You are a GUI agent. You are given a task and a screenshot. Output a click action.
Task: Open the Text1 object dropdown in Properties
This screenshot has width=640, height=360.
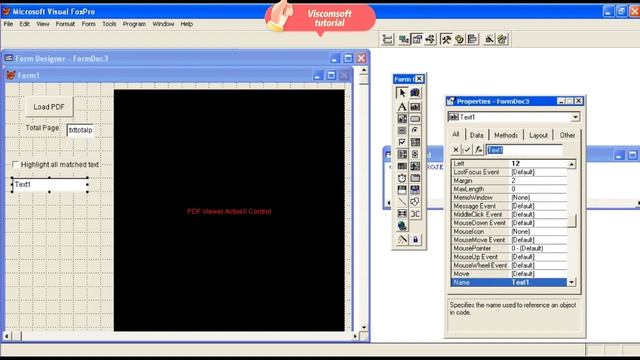(x=575, y=117)
